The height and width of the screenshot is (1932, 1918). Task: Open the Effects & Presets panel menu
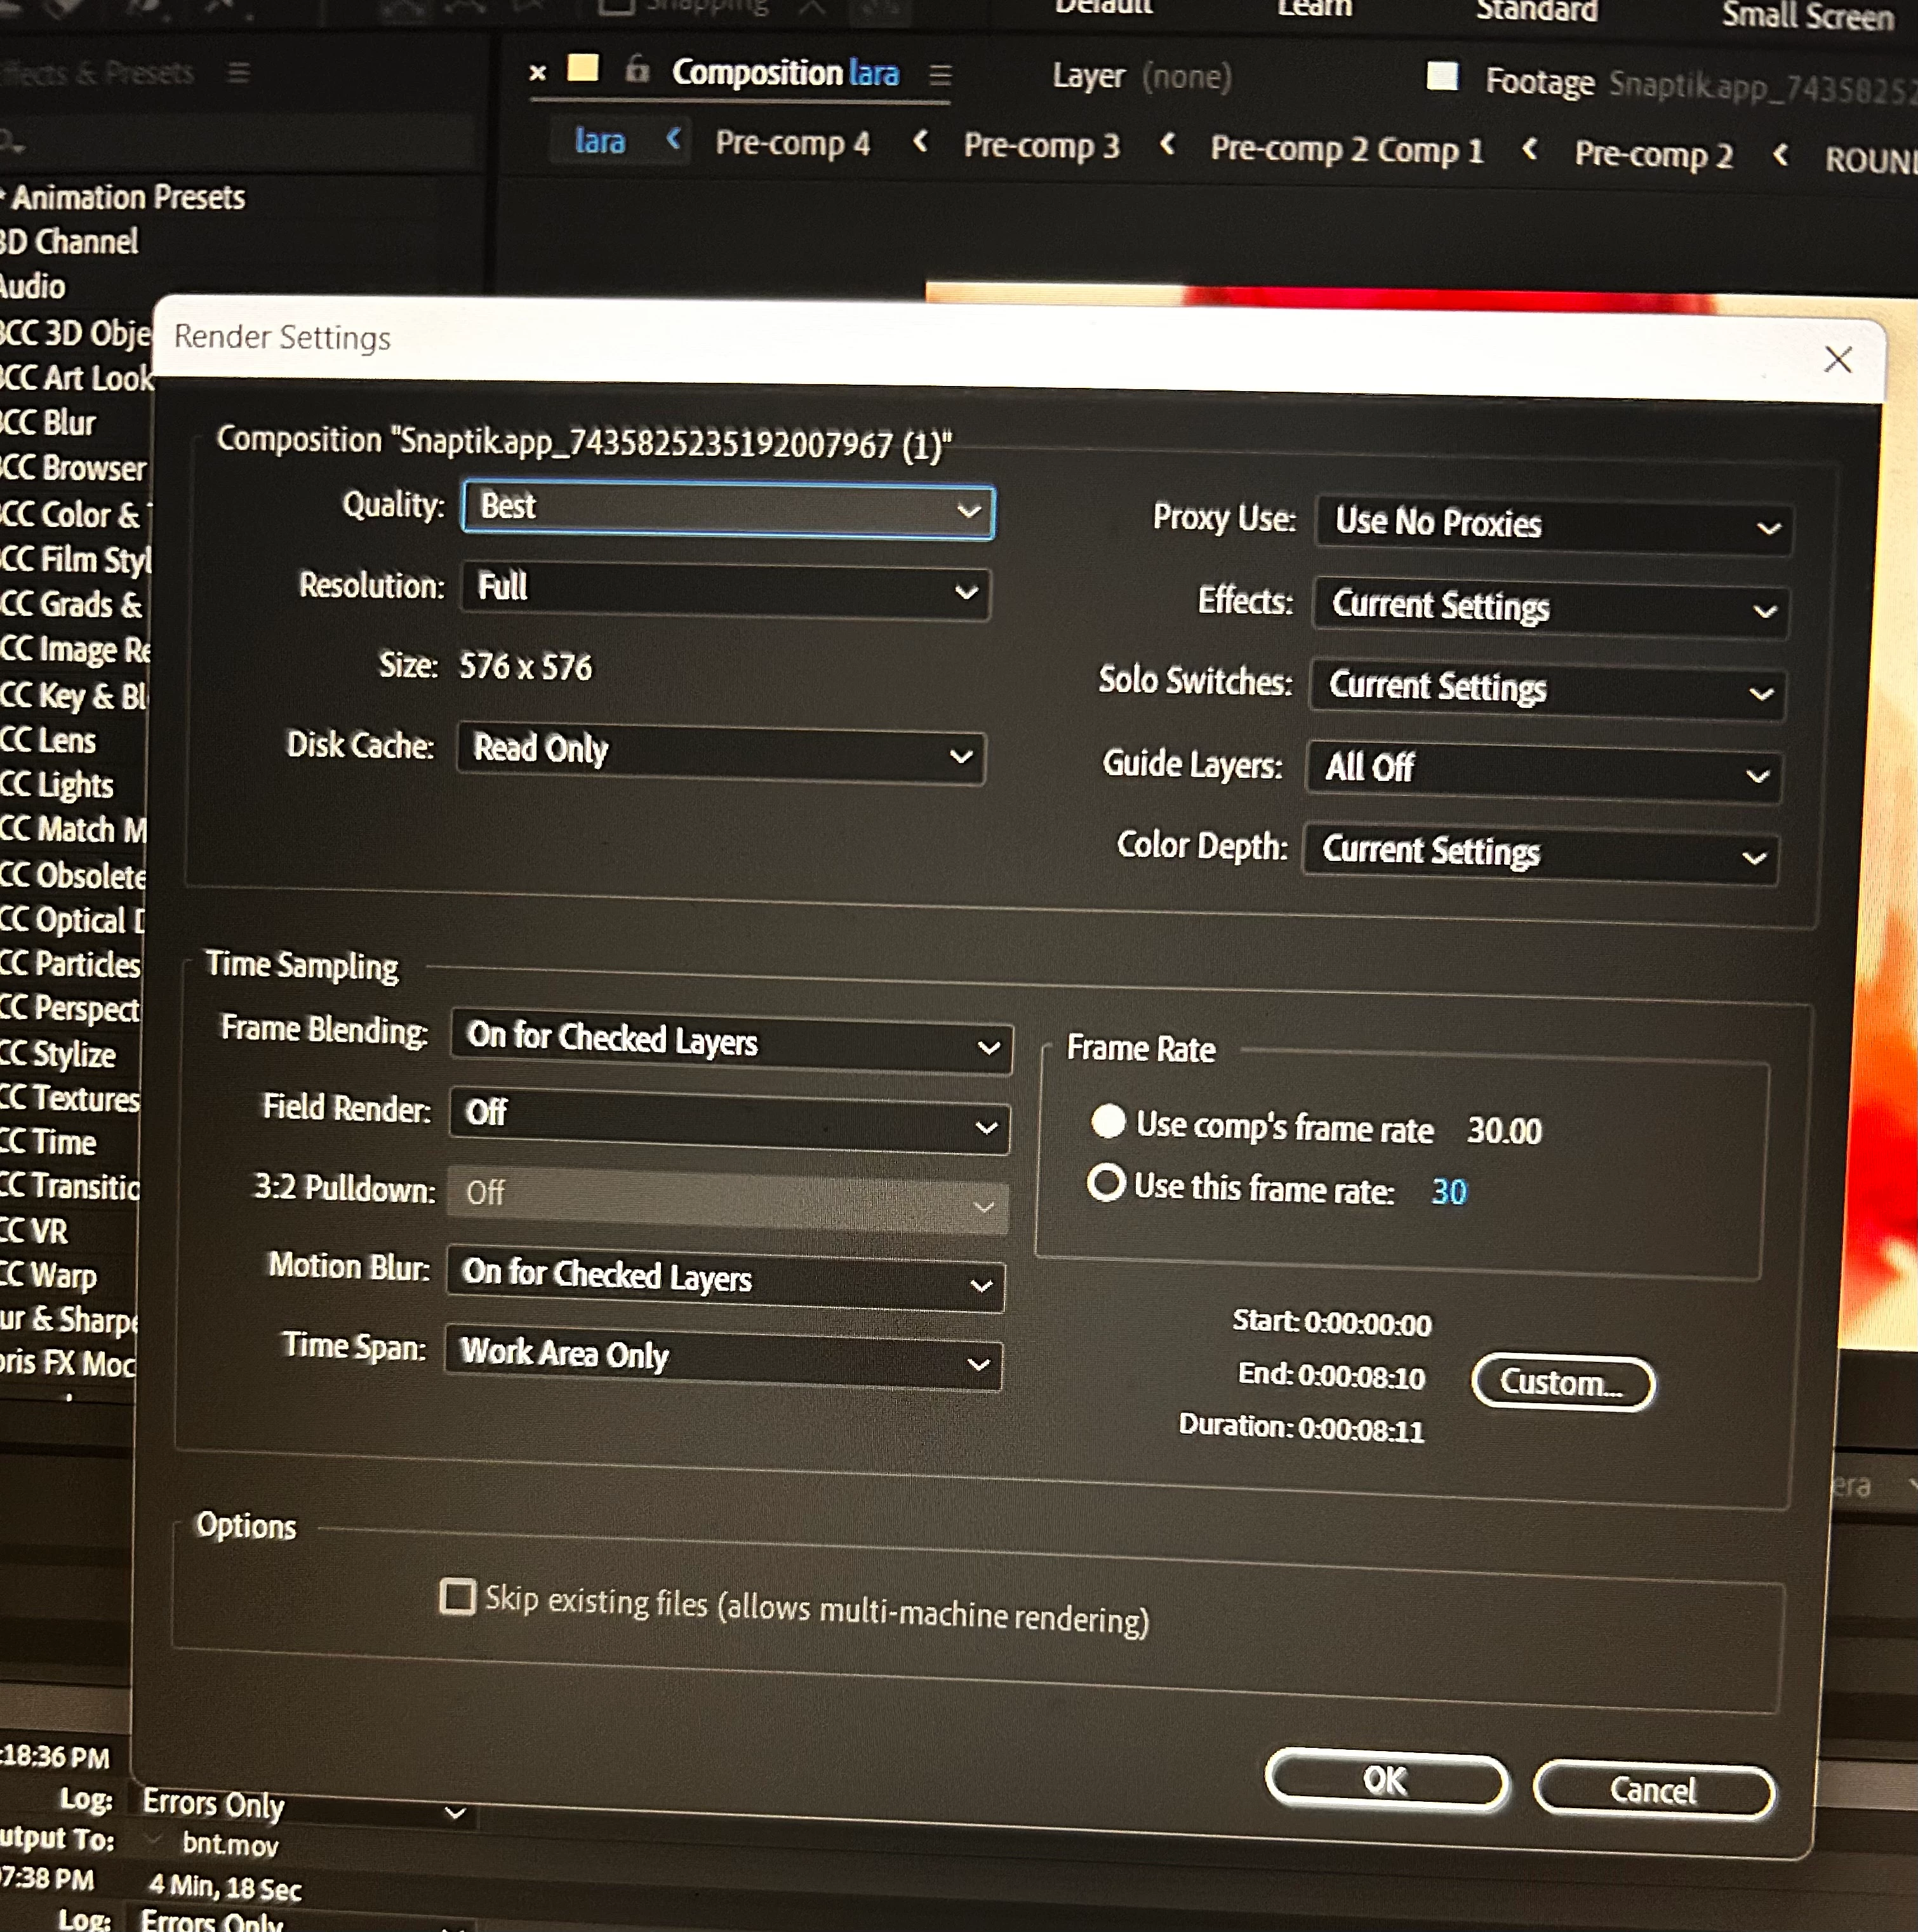(238, 73)
